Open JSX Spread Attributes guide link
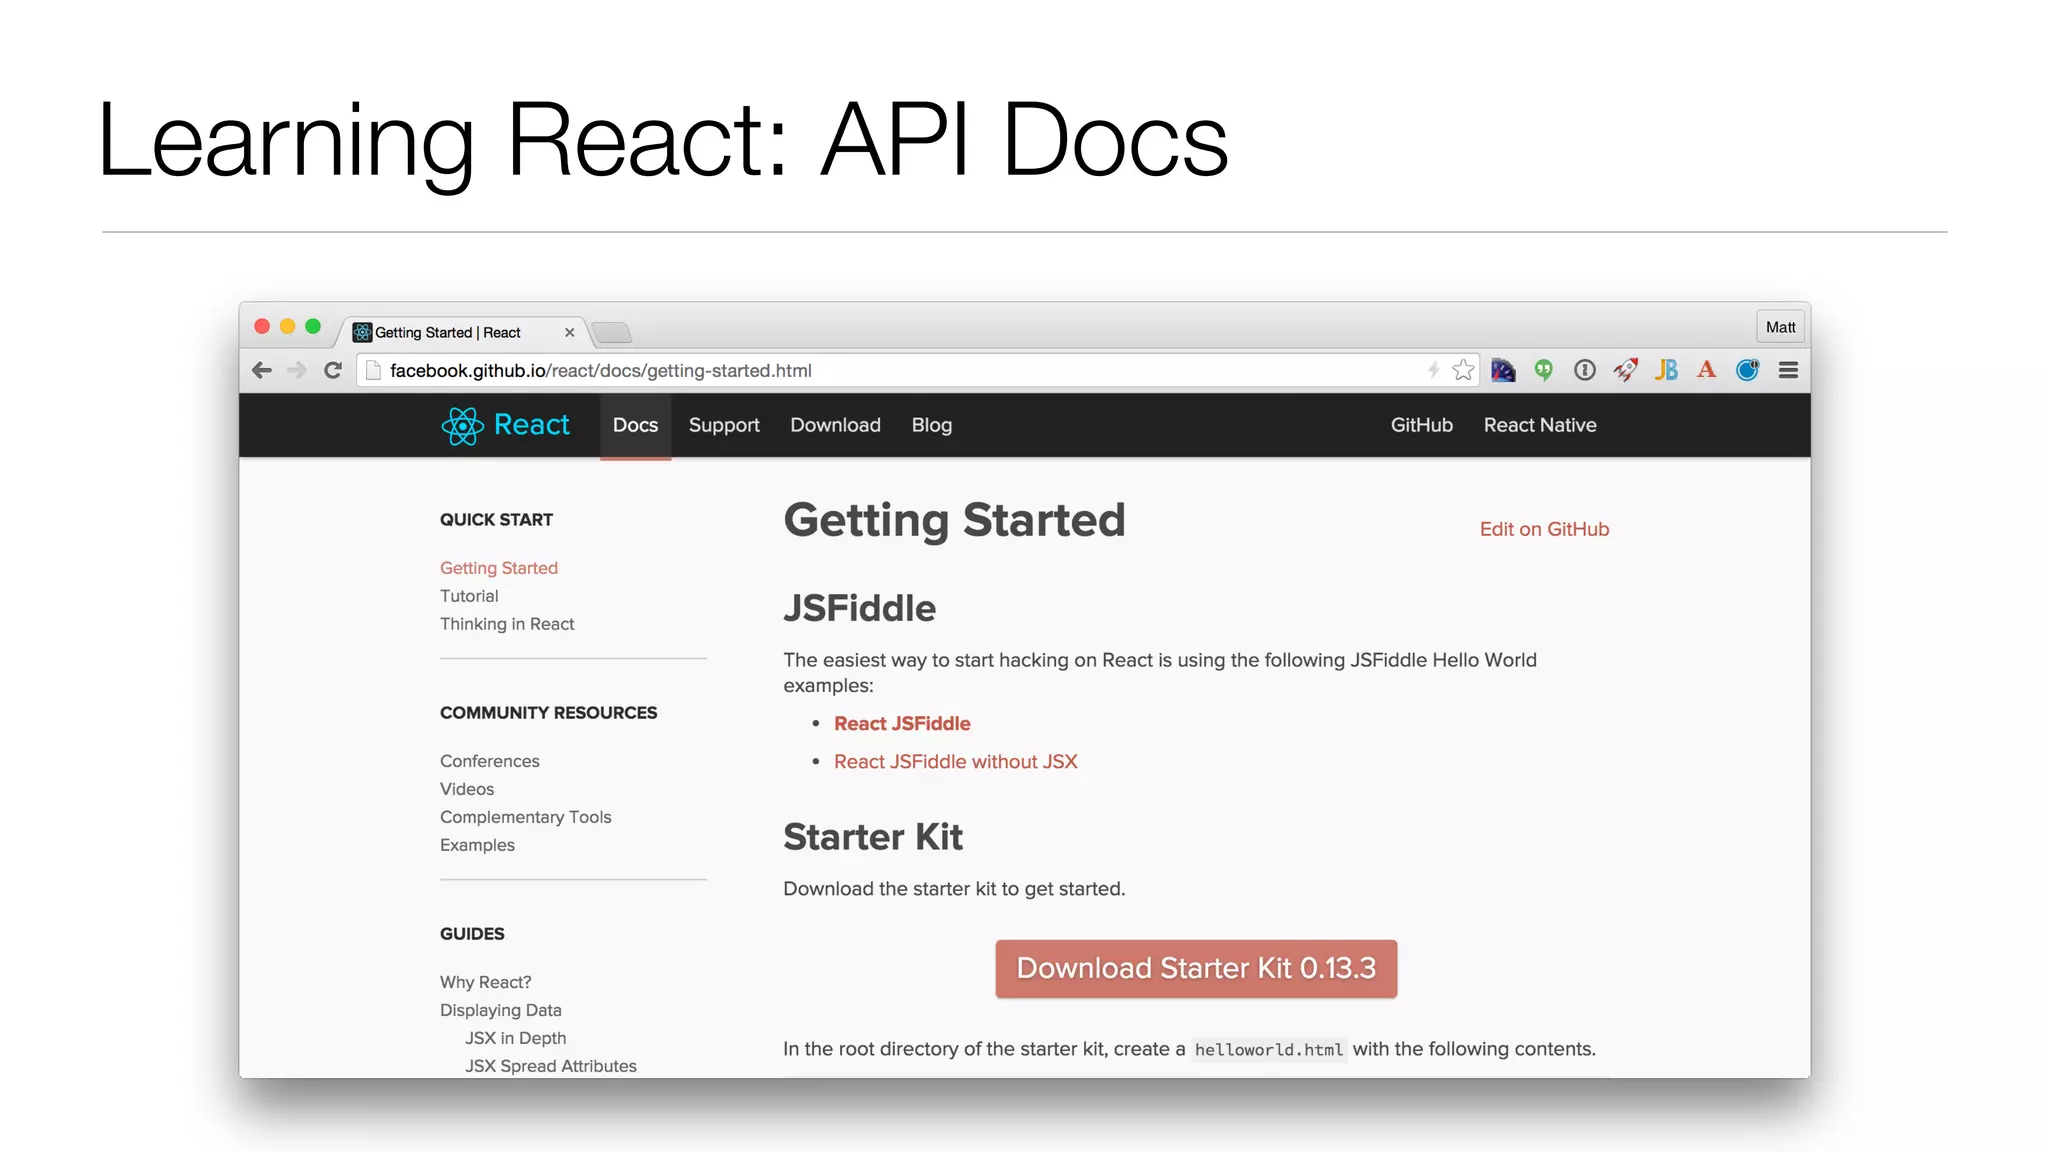 coord(551,1066)
